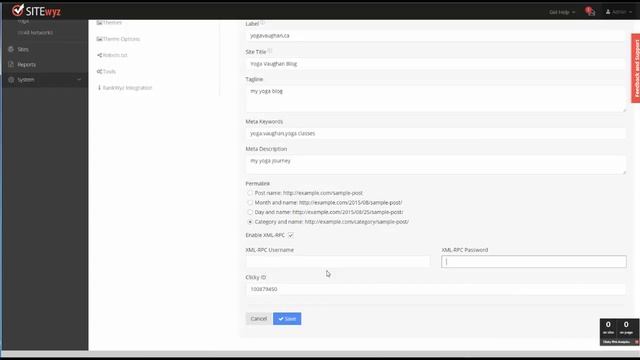Click the System gear icon
This screenshot has height=360, width=640.
coord(11,80)
